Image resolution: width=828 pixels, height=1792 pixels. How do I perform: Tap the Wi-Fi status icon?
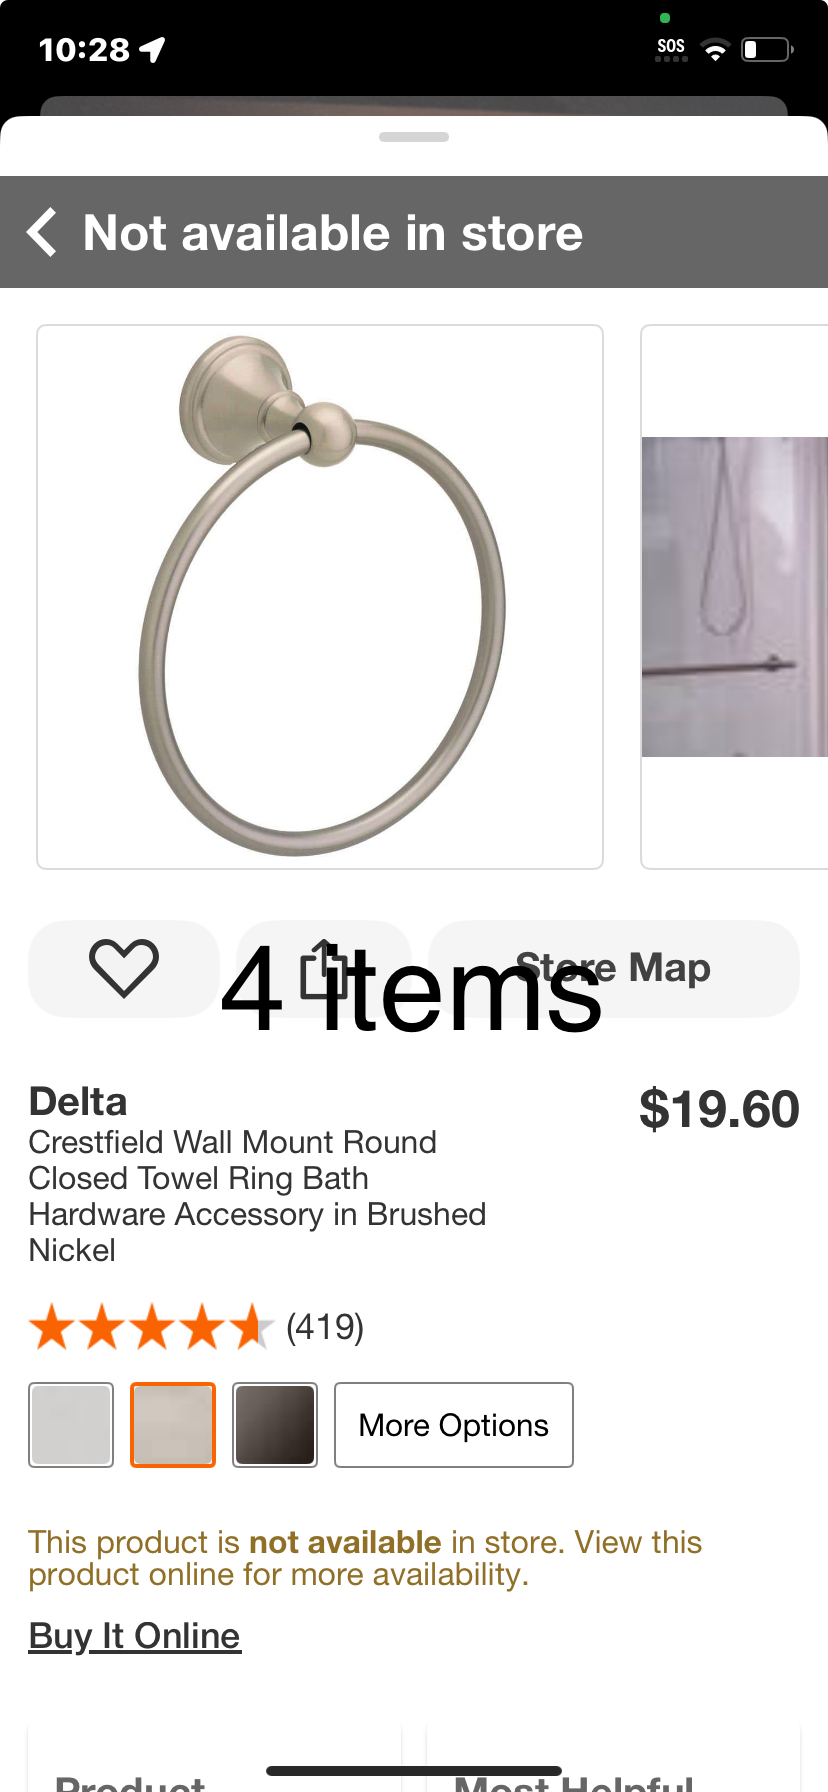coord(715,50)
